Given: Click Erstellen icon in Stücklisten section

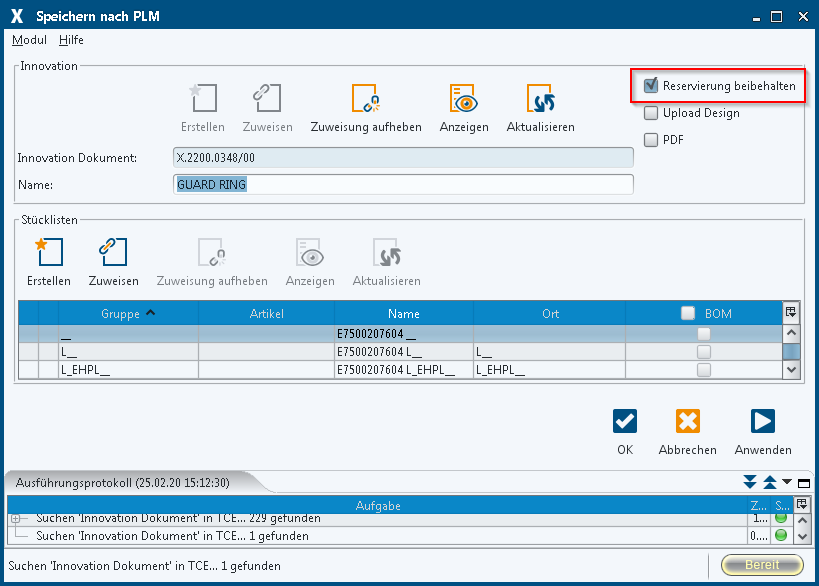Looking at the screenshot, I should (x=48, y=253).
